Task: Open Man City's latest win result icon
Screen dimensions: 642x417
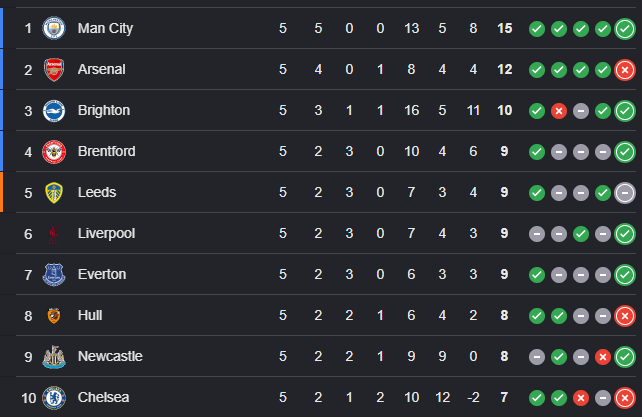Action: click(625, 29)
